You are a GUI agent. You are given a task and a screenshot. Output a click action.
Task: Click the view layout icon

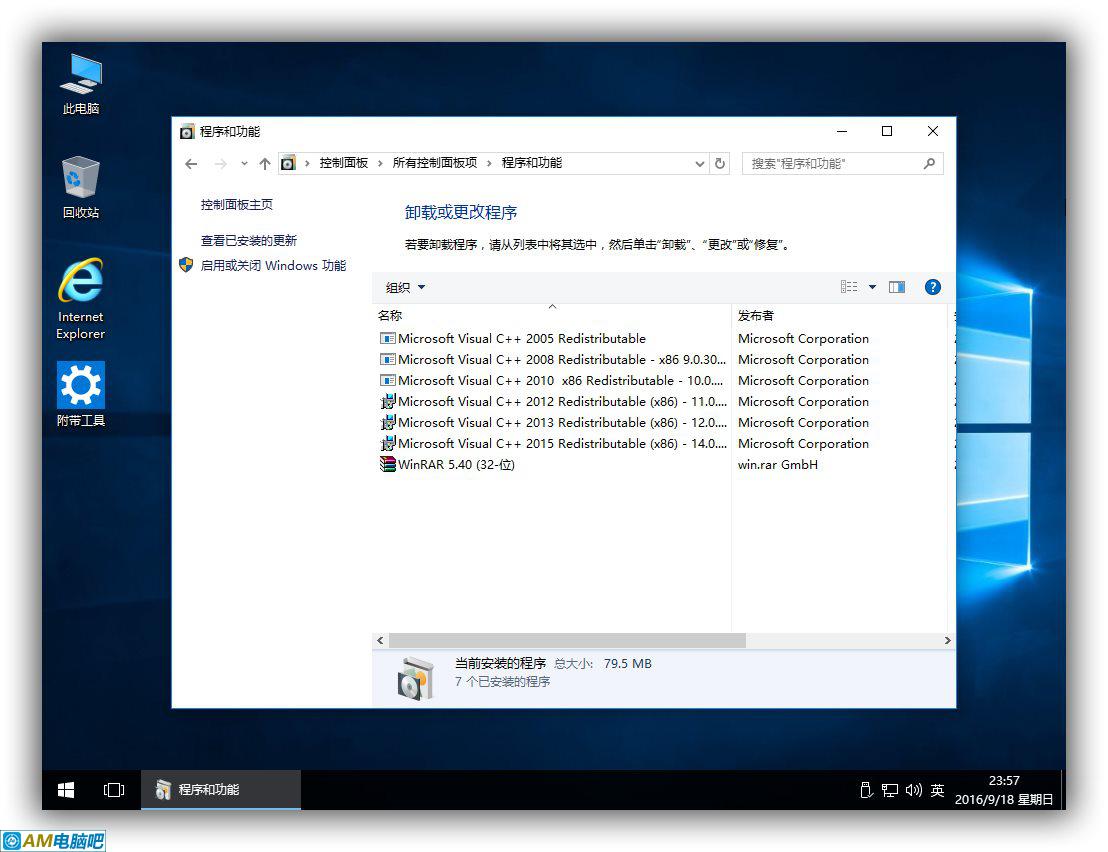(x=849, y=287)
